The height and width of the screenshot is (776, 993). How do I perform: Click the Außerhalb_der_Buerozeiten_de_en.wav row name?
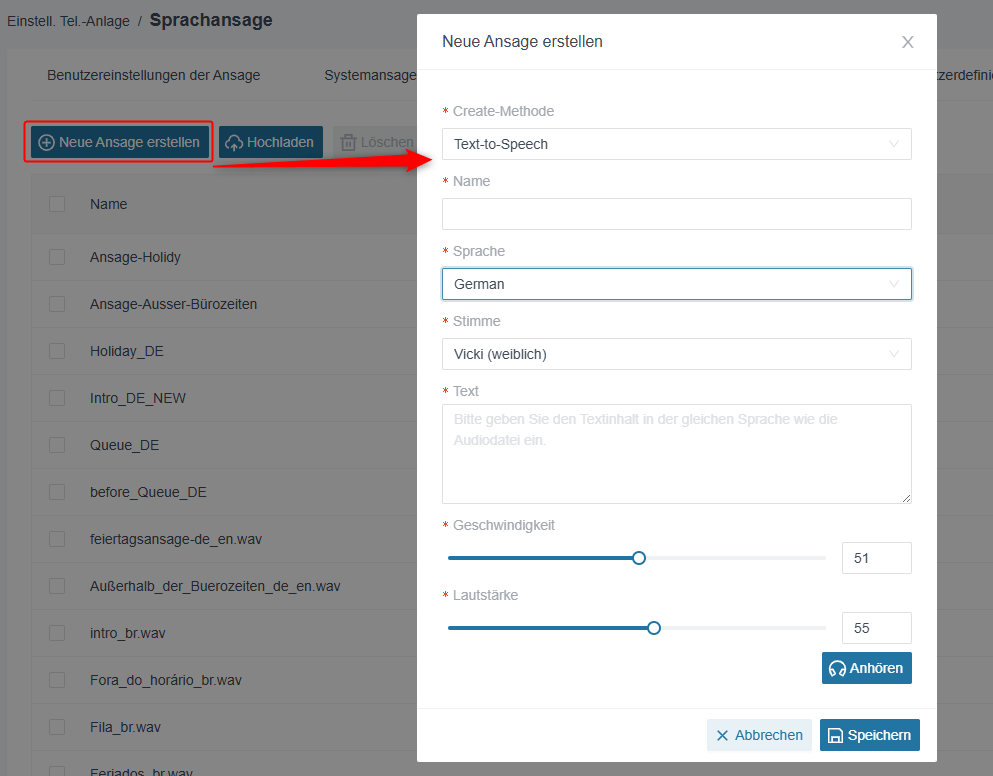215,586
